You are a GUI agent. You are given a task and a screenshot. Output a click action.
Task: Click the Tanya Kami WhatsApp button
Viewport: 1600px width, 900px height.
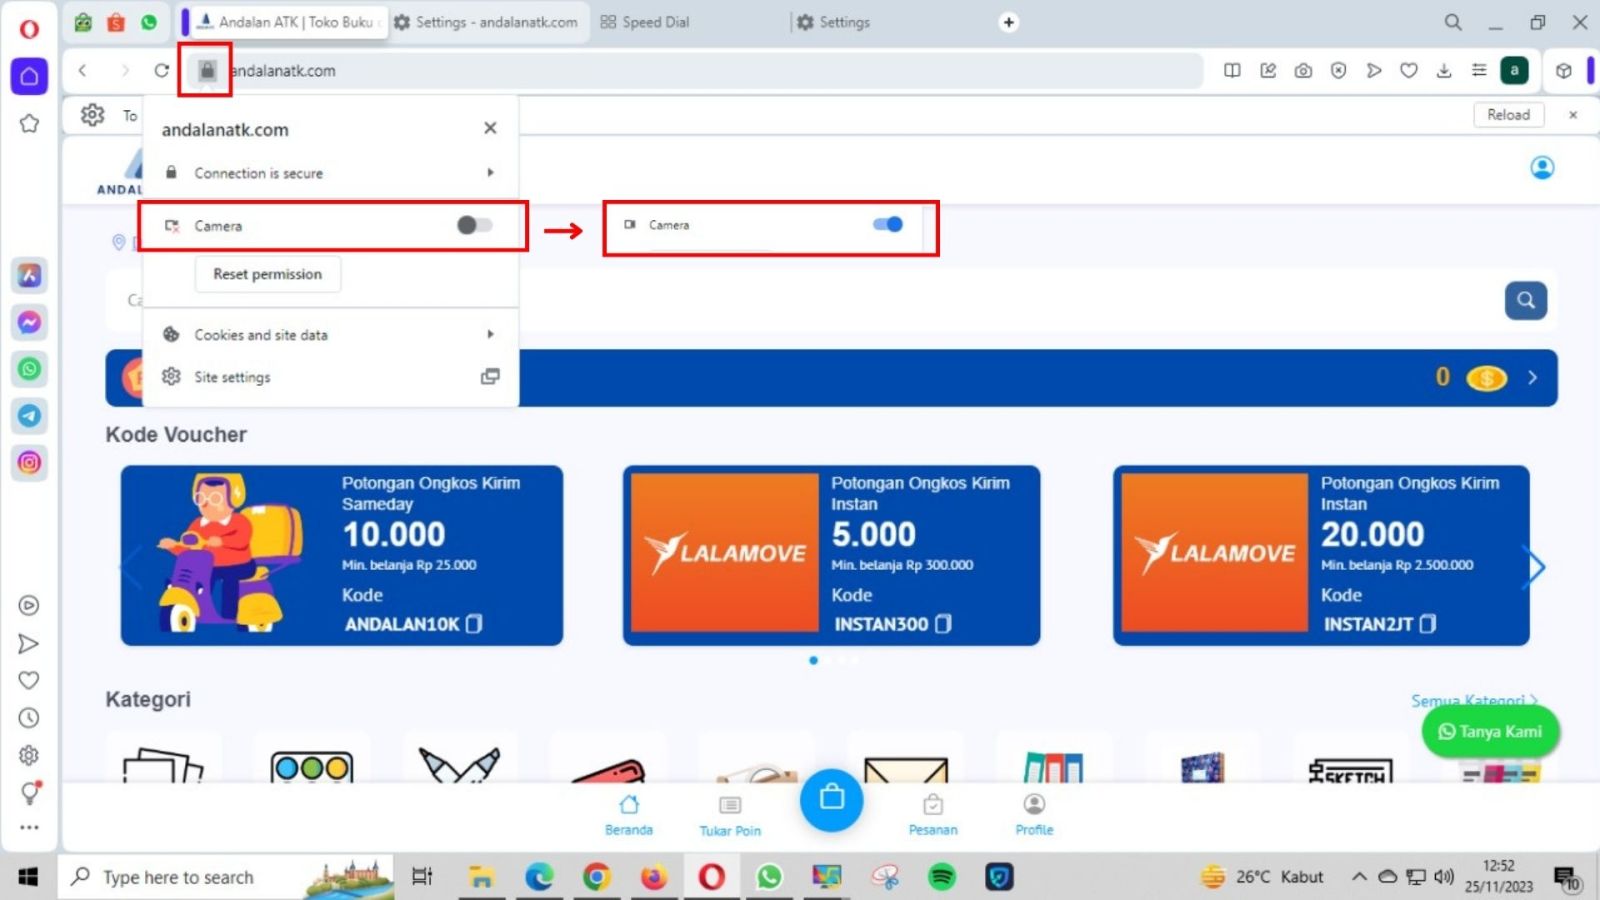click(1490, 732)
